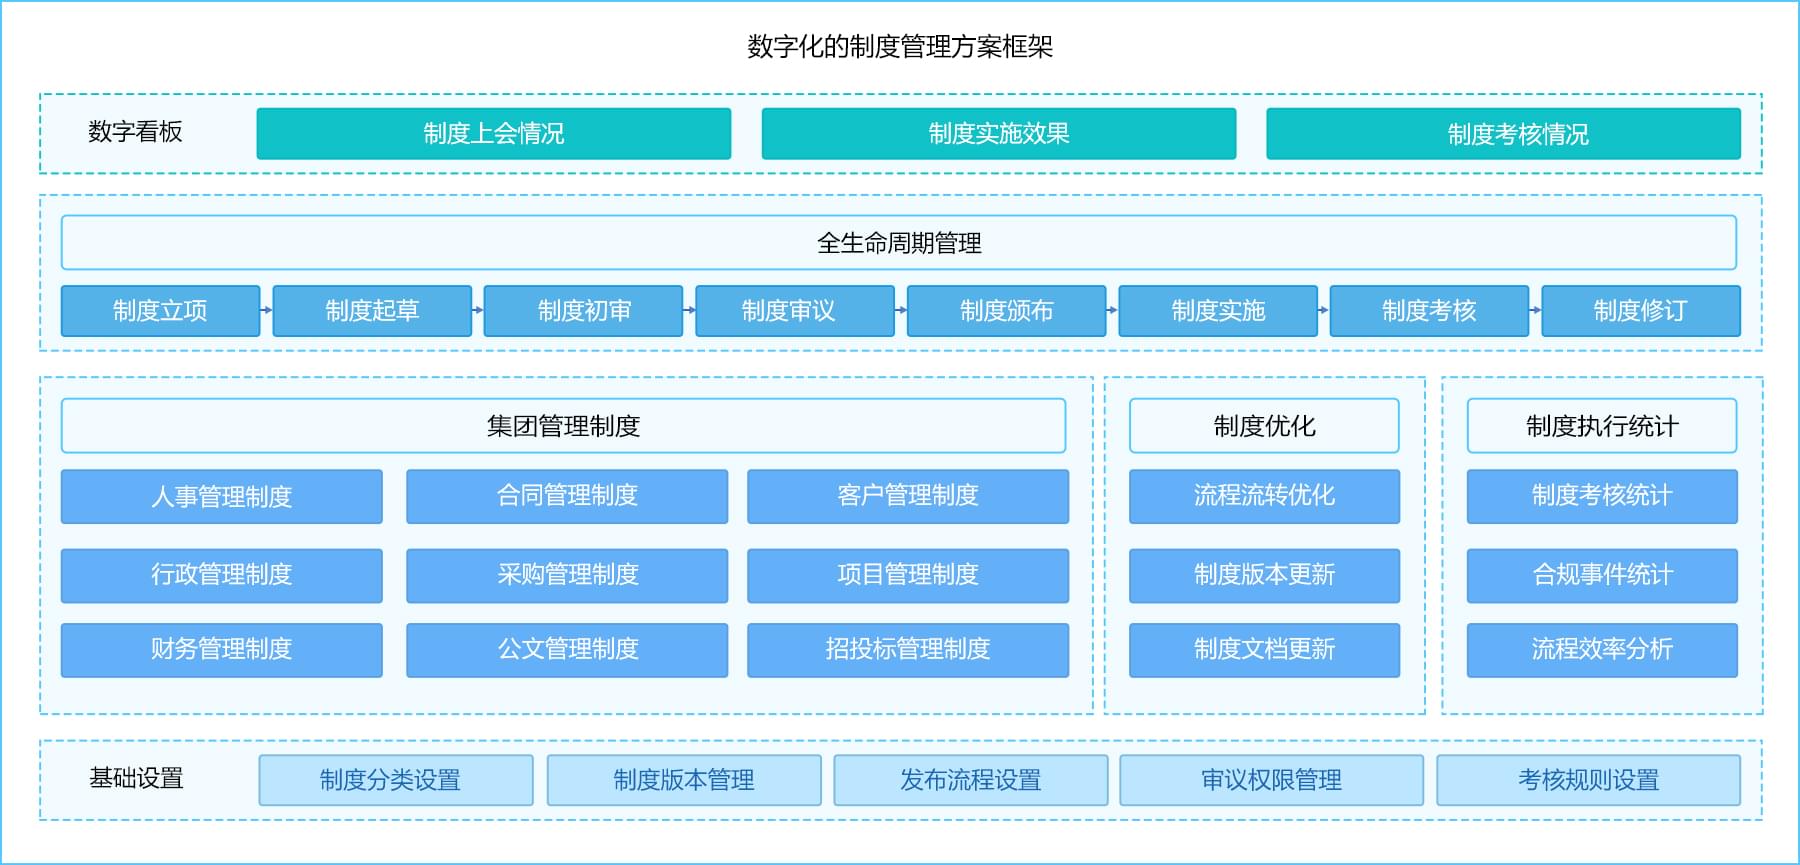Click 客户管理制度 block
This screenshot has width=1800, height=865.
(x=908, y=497)
